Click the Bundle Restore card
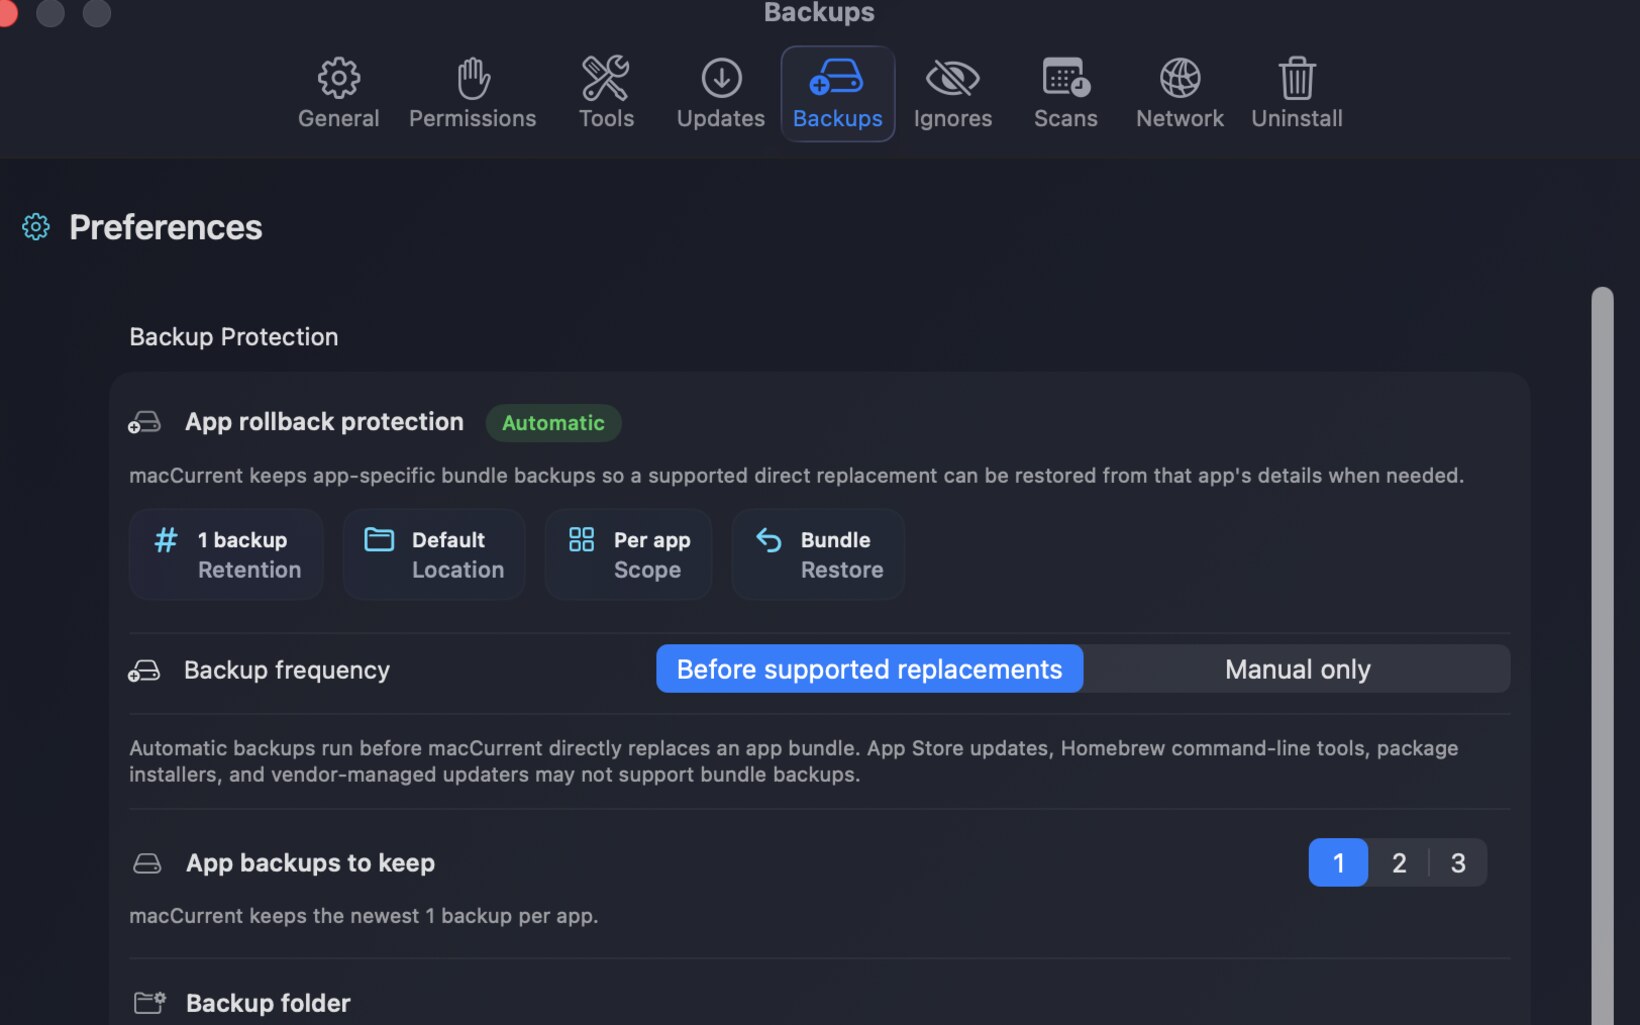The height and width of the screenshot is (1025, 1640). click(818, 554)
